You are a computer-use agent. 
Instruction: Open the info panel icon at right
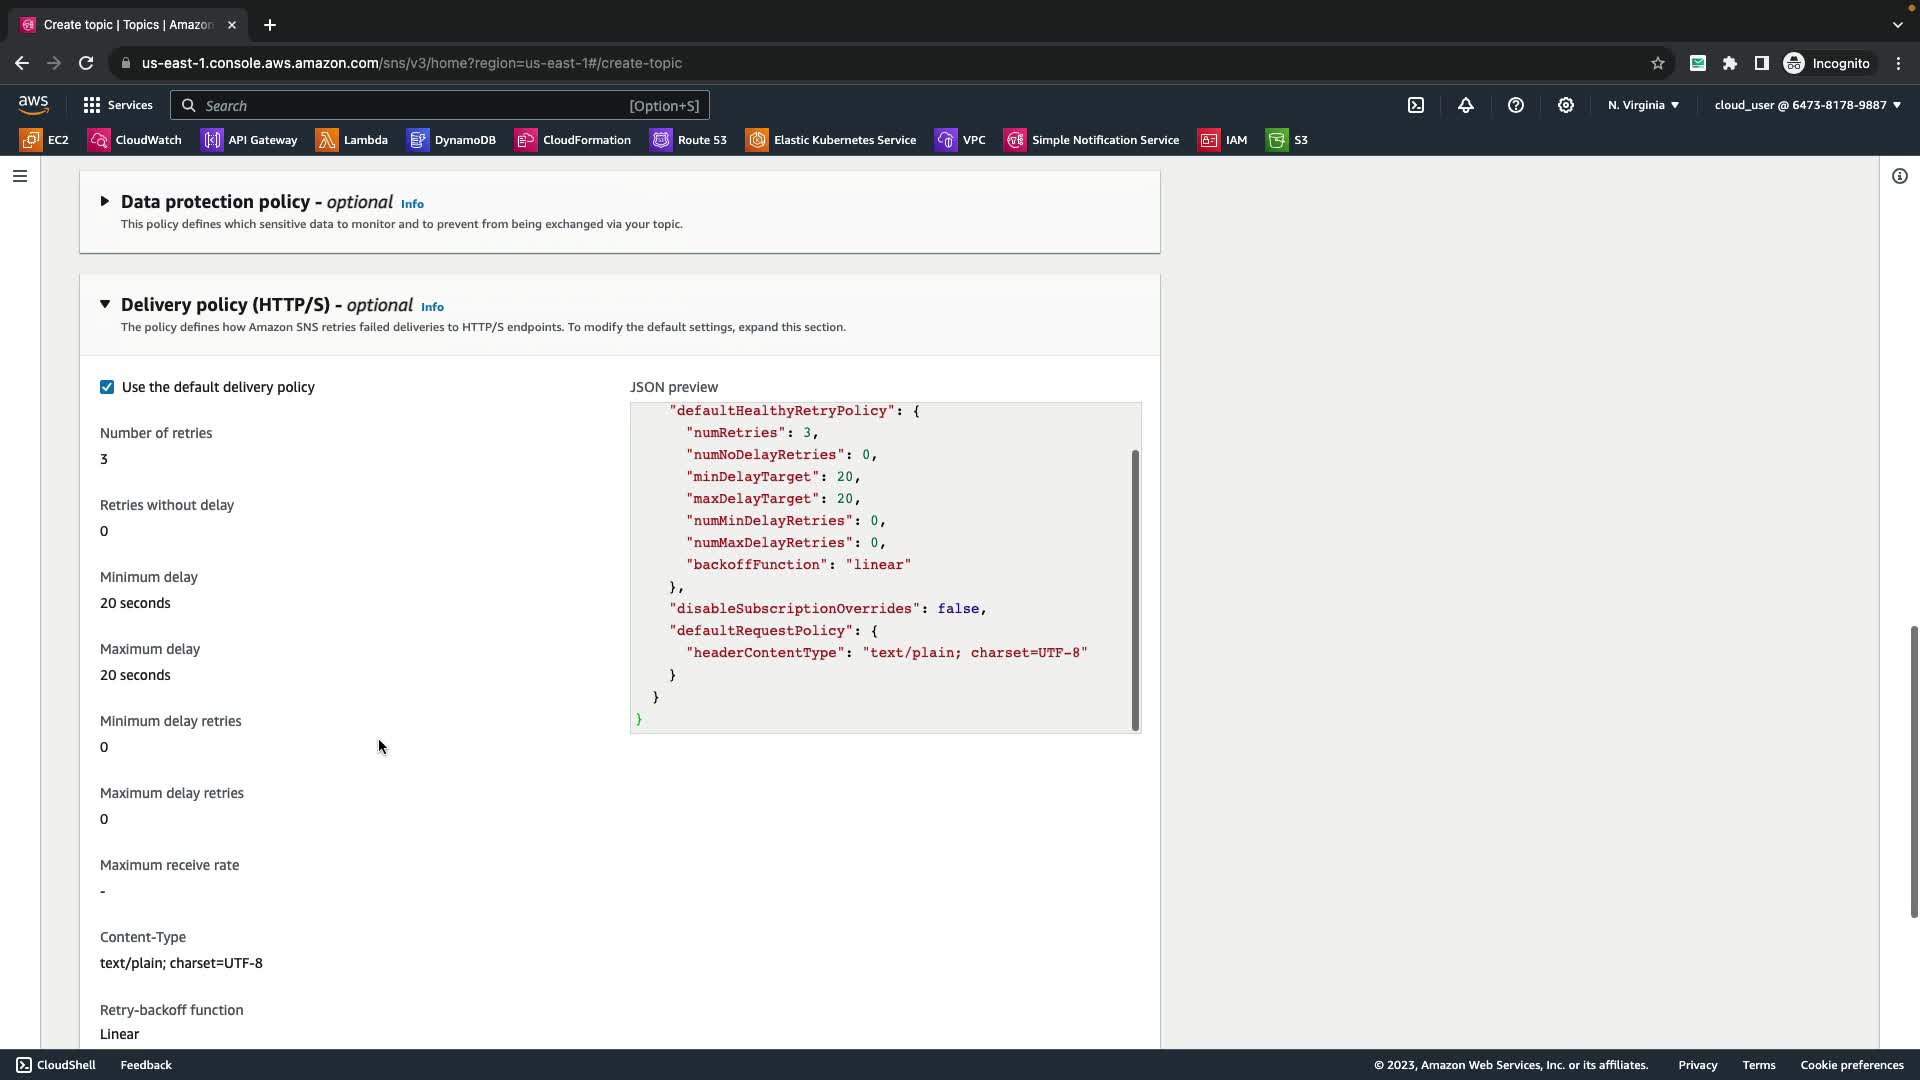(x=1899, y=176)
